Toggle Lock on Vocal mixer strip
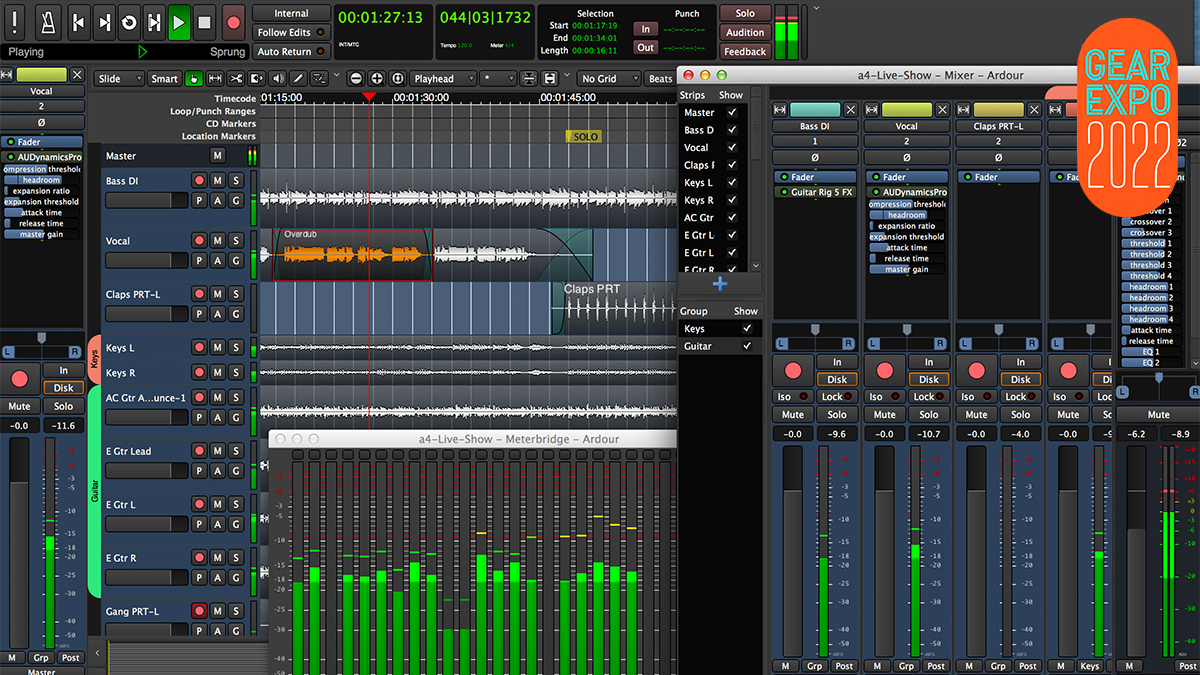Viewport: 1200px width, 675px height. click(x=929, y=397)
